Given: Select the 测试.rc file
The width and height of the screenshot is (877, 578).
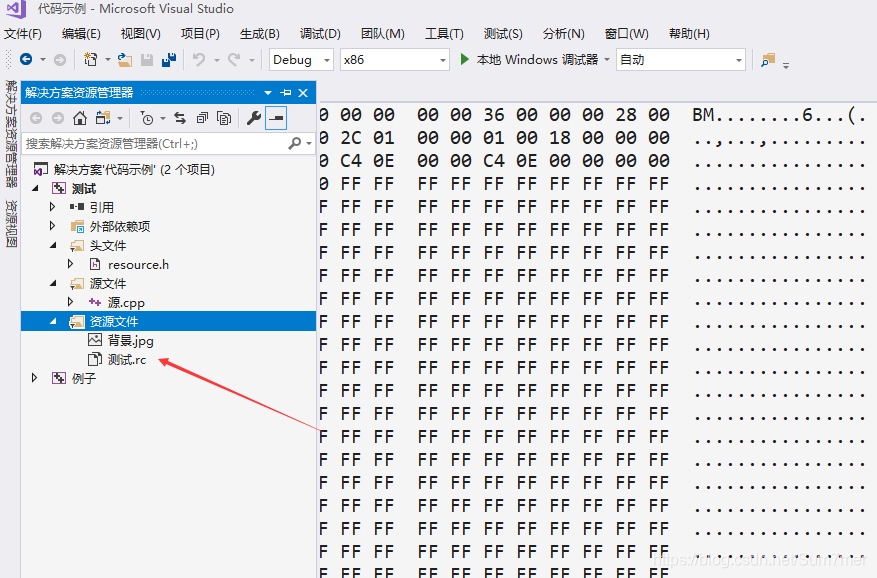Looking at the screenshot, I should pyautogui.click(x=127, y=359).
